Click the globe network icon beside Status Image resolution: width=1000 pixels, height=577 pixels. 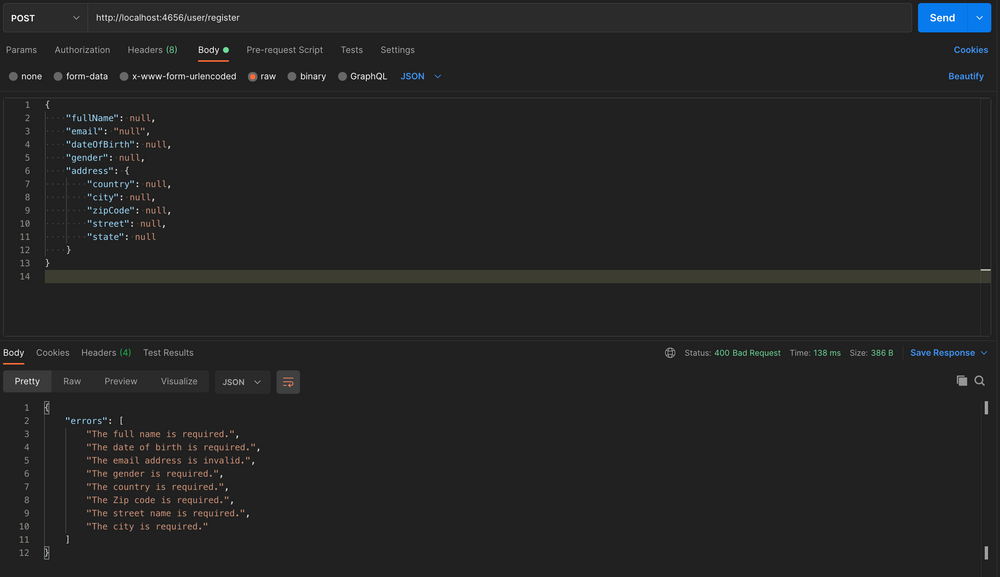pos(670,353)
